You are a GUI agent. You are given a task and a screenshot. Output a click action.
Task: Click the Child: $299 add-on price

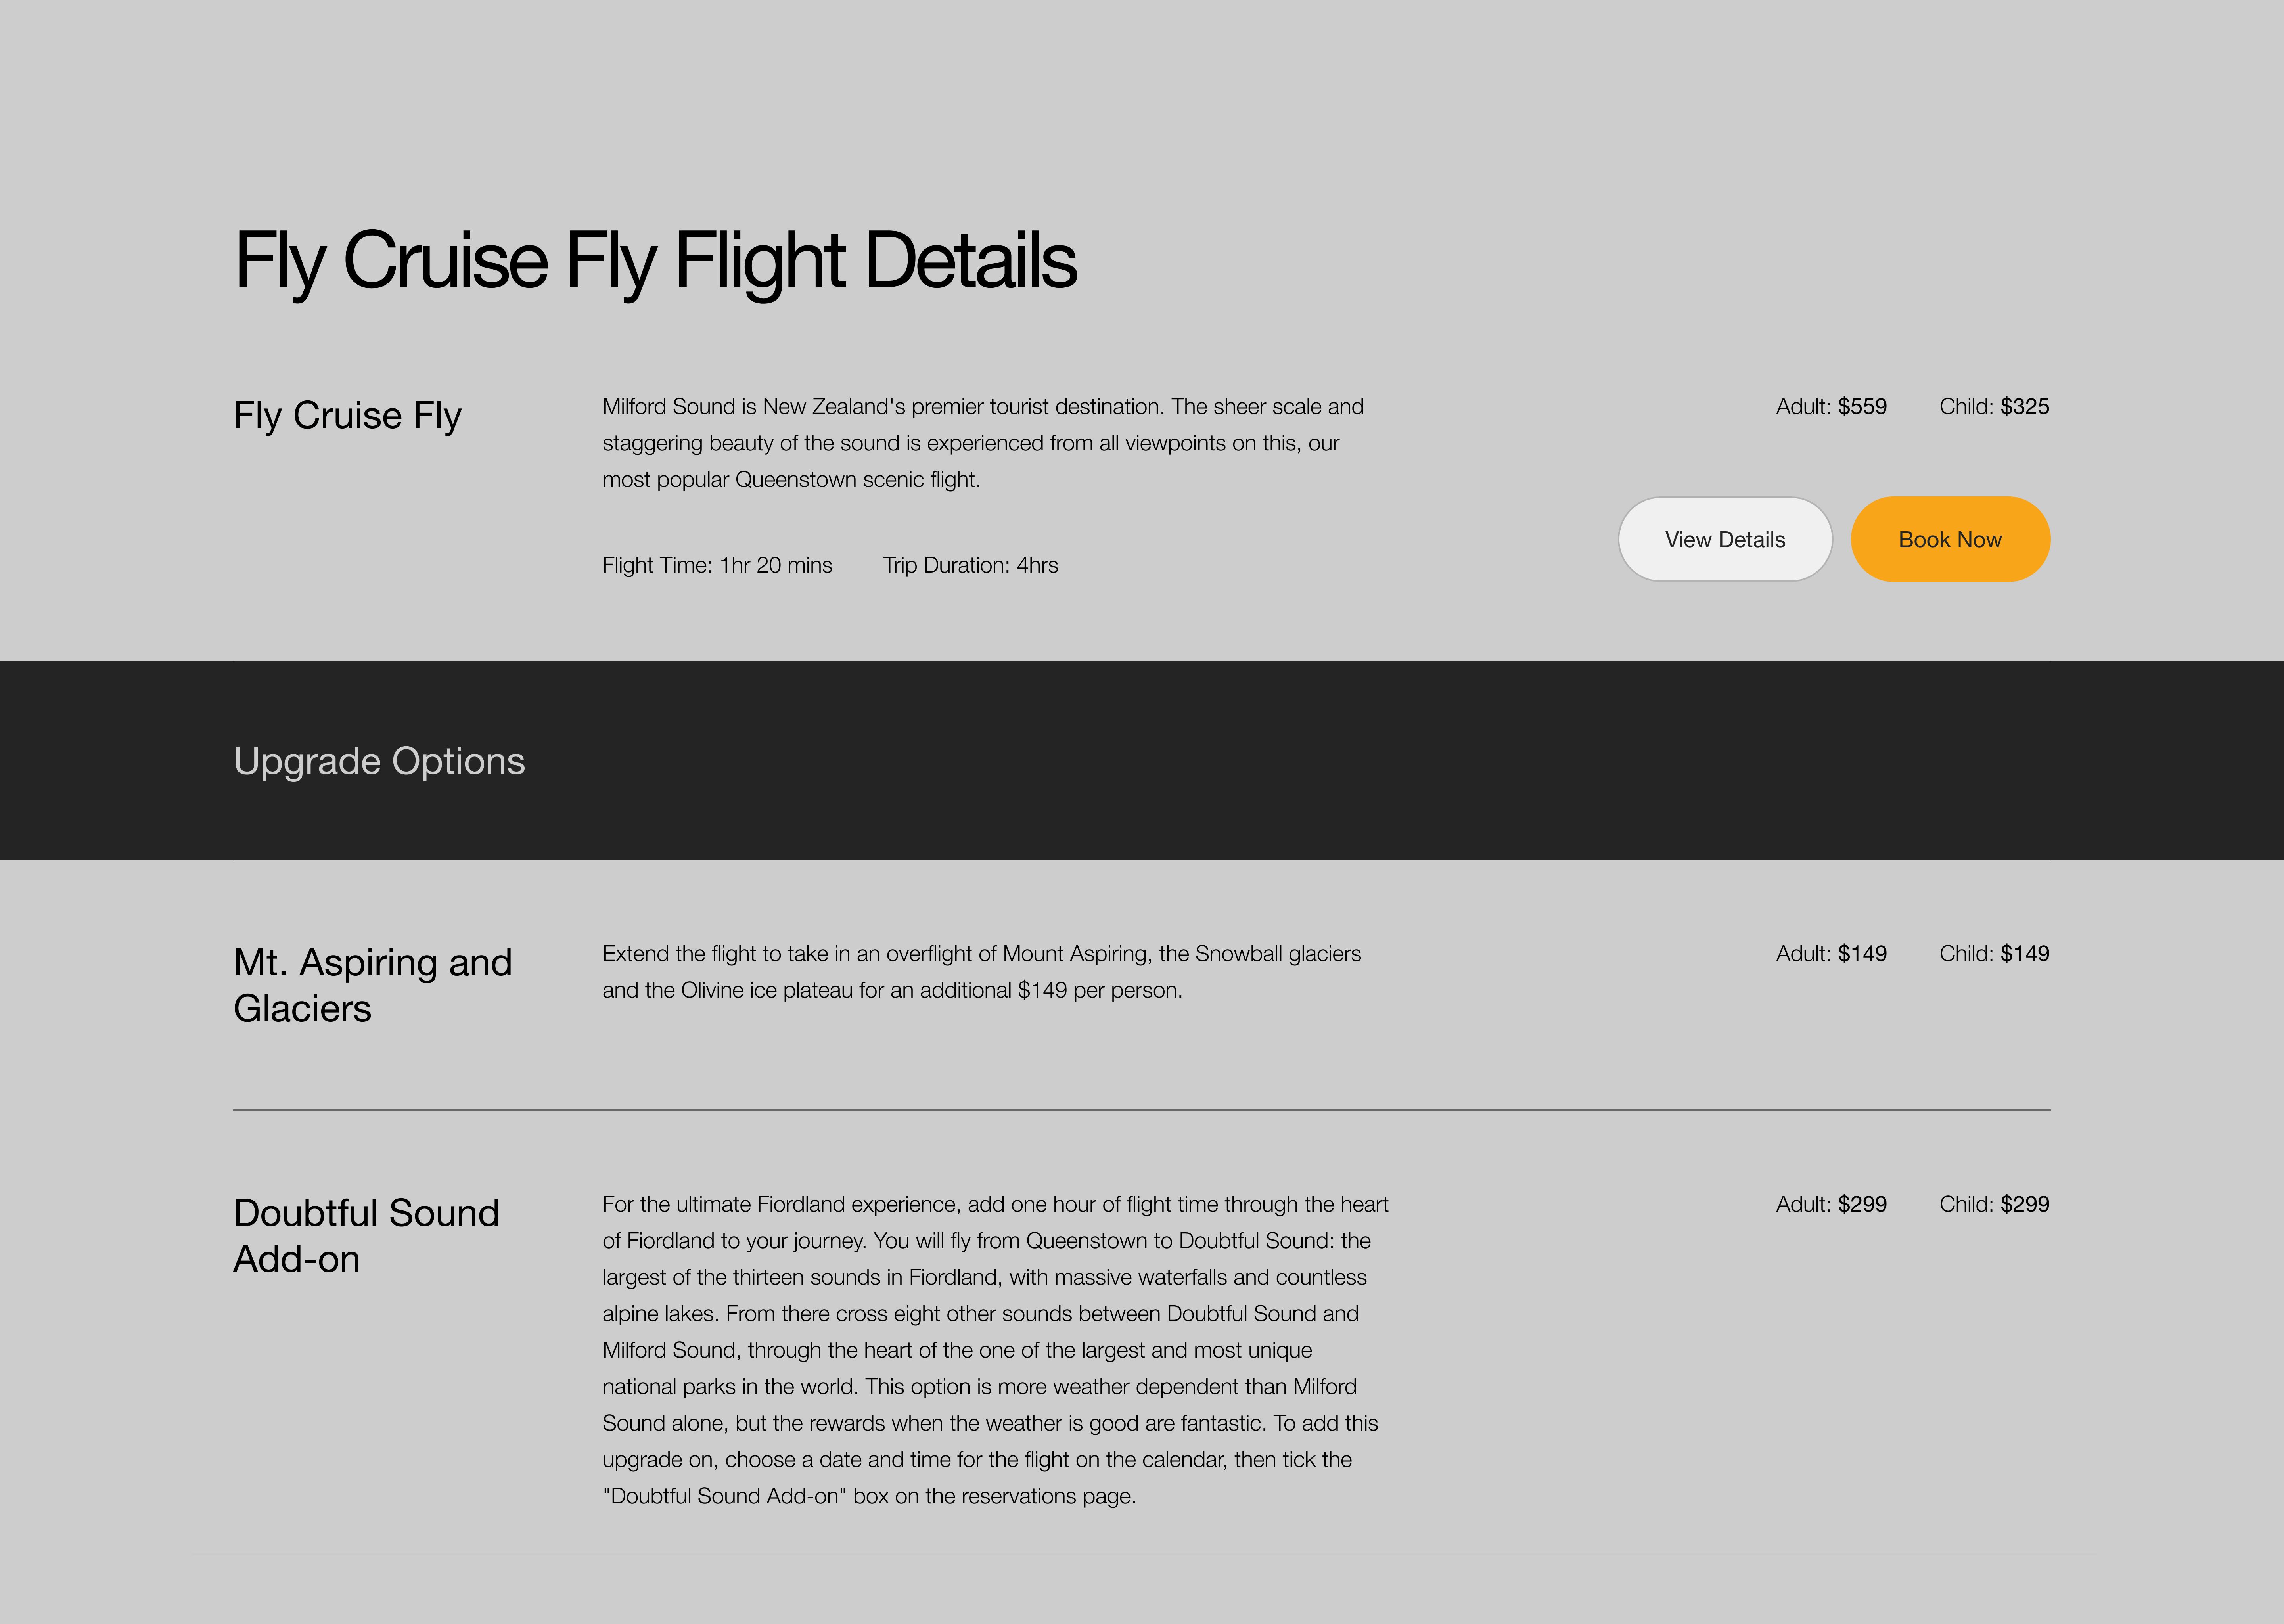(x=1994, y=1204)
